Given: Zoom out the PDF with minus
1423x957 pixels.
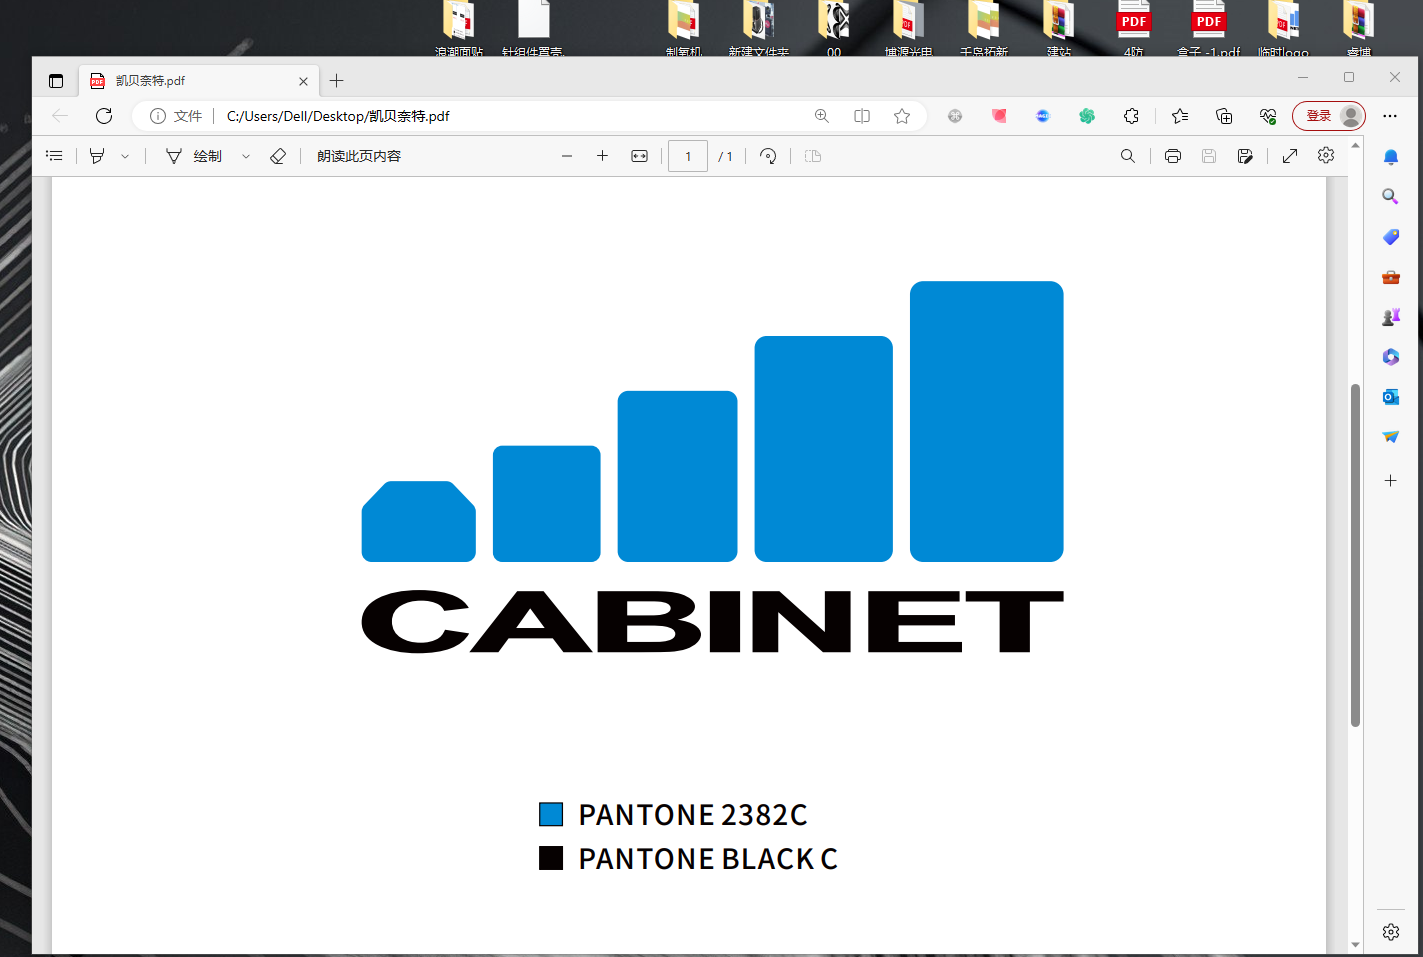Looking at the screenshot, I should [x=567, y=156].
